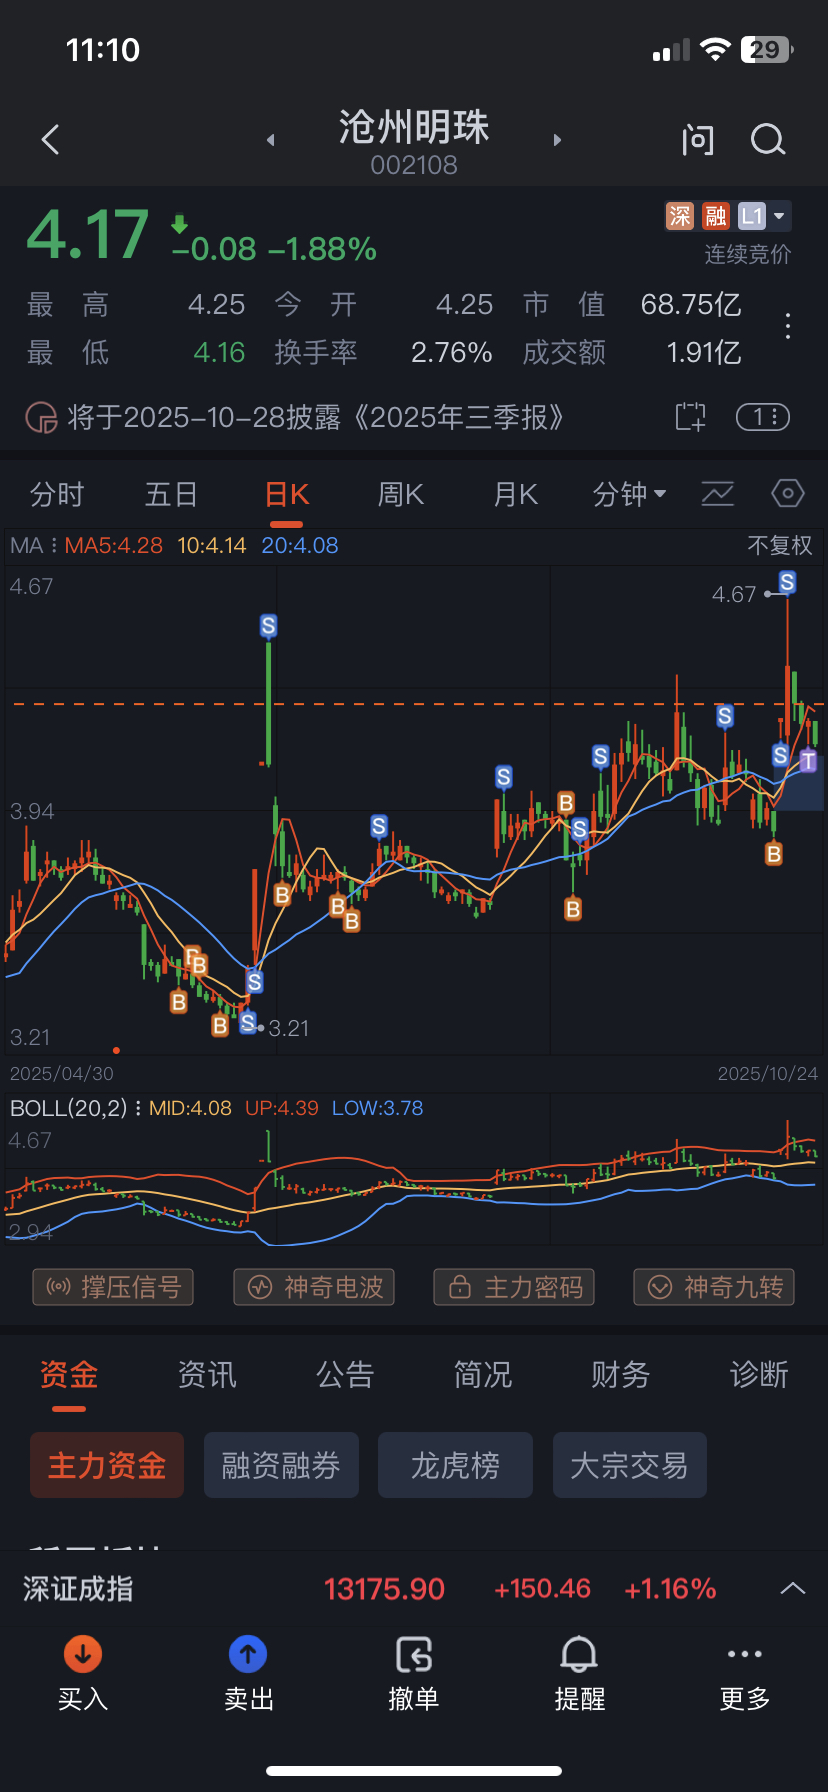Tap the S marker at 4.67 peak

pyautogui.click(x=788, y=582)
